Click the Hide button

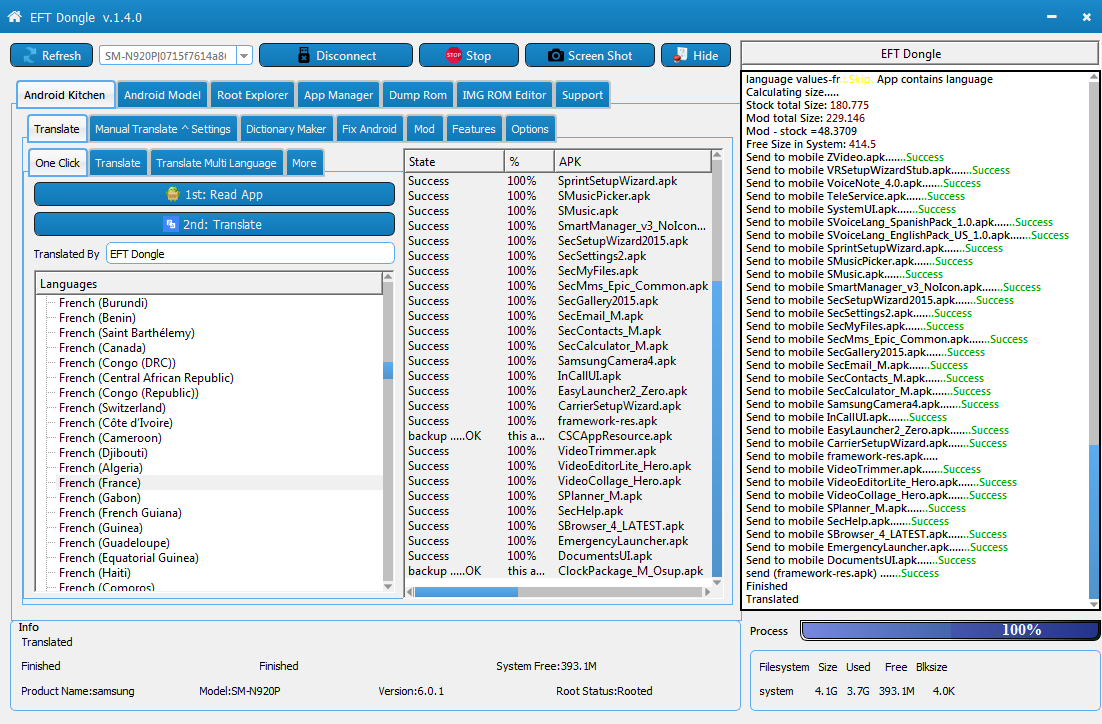(x=696, y=56)
